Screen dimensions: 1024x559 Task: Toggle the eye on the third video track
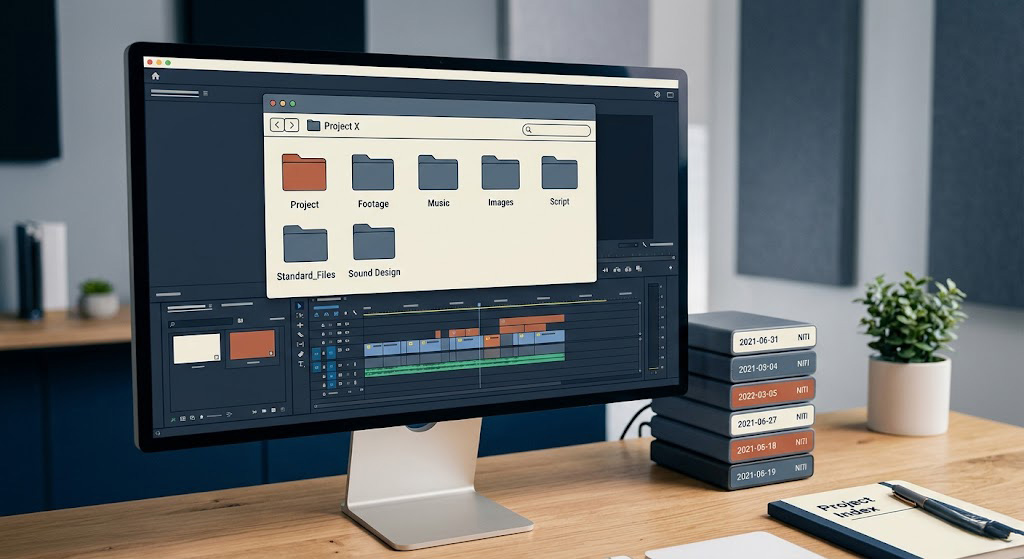[x=347, y=341]
